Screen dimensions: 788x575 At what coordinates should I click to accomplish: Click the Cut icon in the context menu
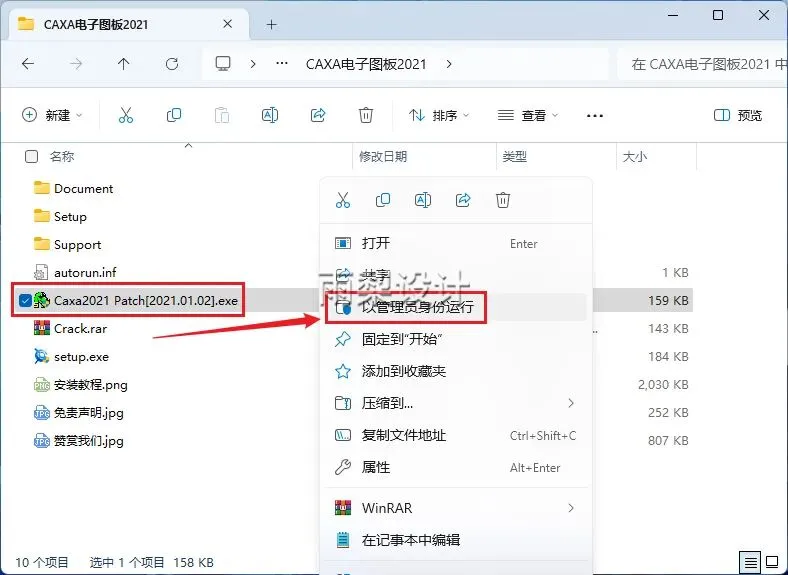(343, 200)
